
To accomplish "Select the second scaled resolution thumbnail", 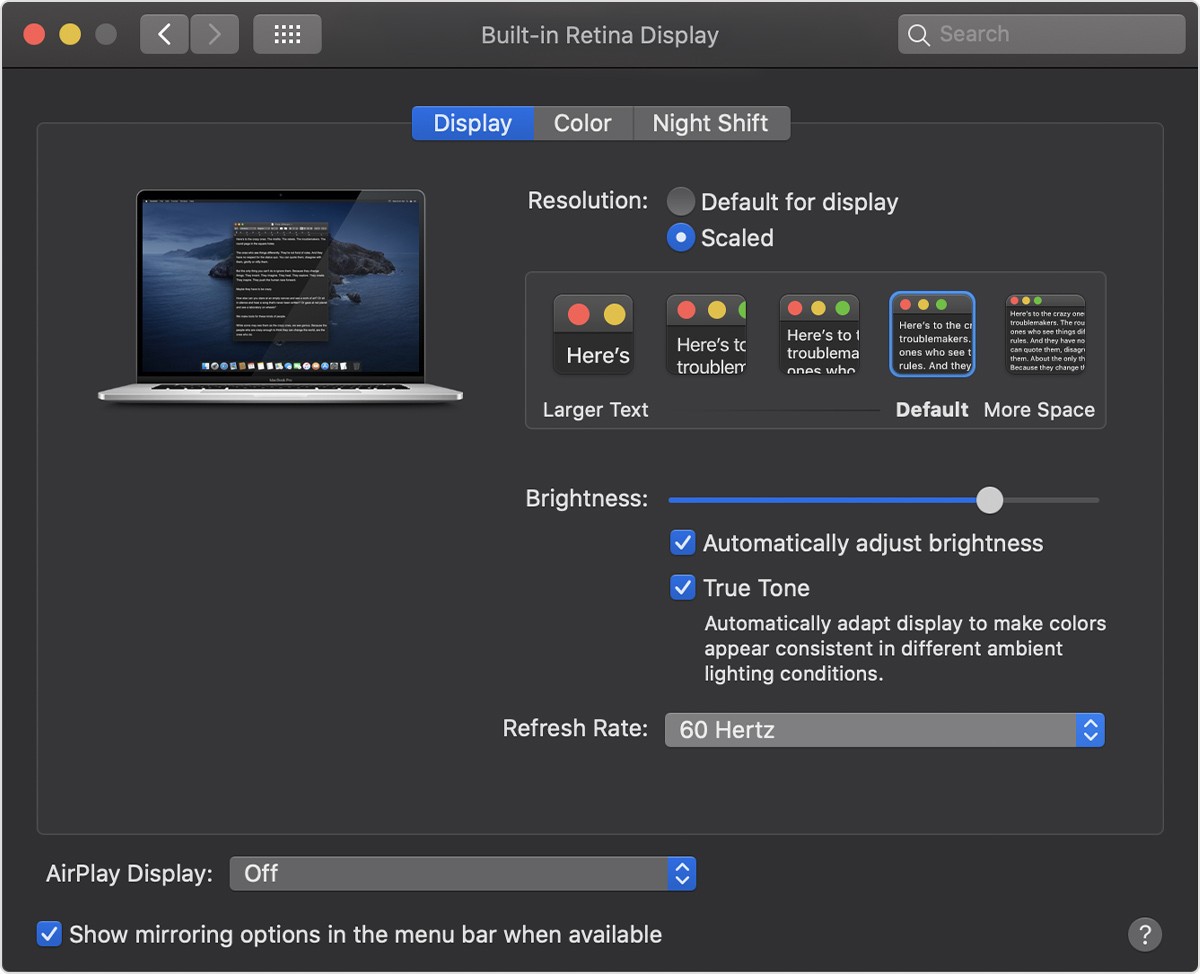I will tap(706, 335).
